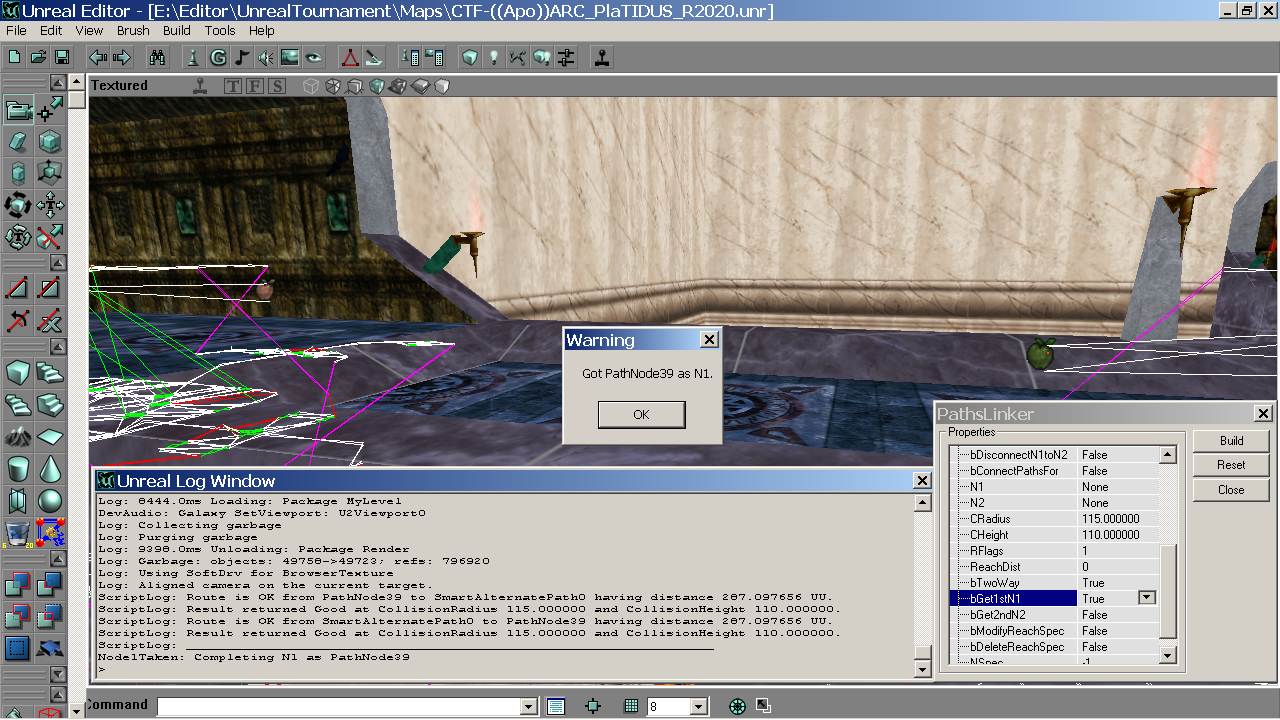Screen dimensions: 1280x720
Task: Toggle rotation grid wheel icon in bottom bar
Action: pos(738,706)
